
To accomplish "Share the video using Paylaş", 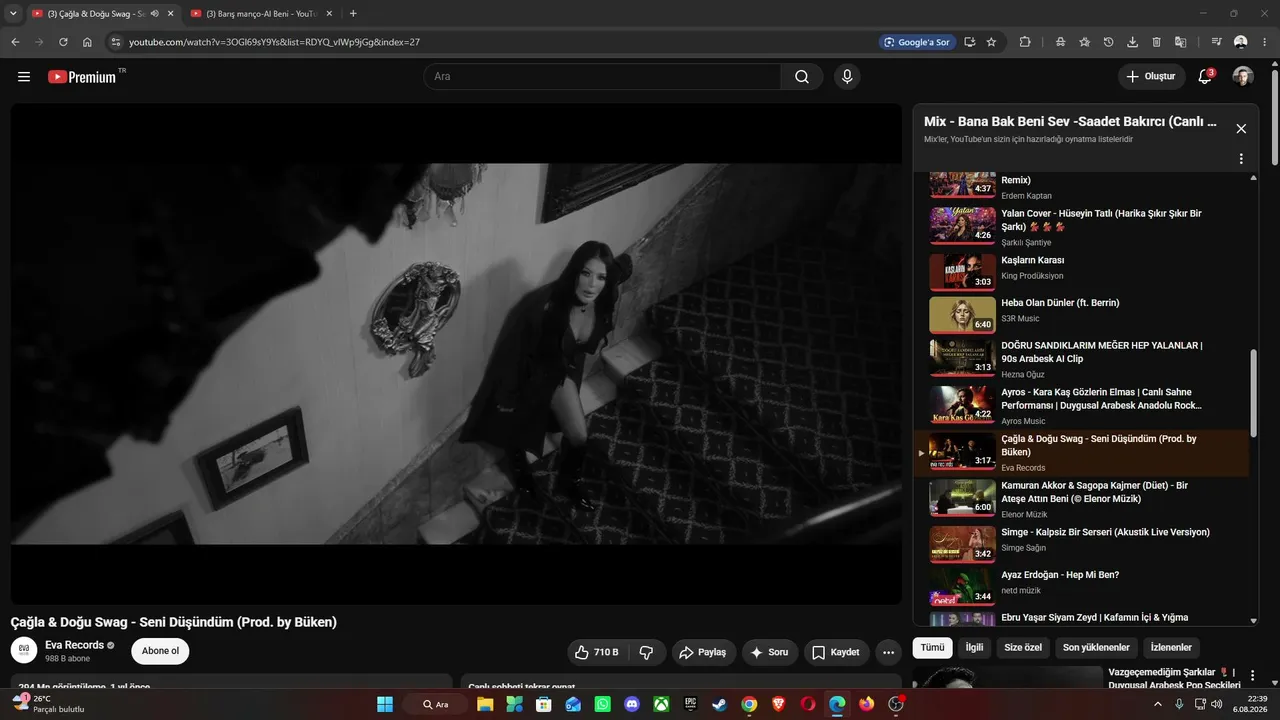I will click(x=704, y=652).
